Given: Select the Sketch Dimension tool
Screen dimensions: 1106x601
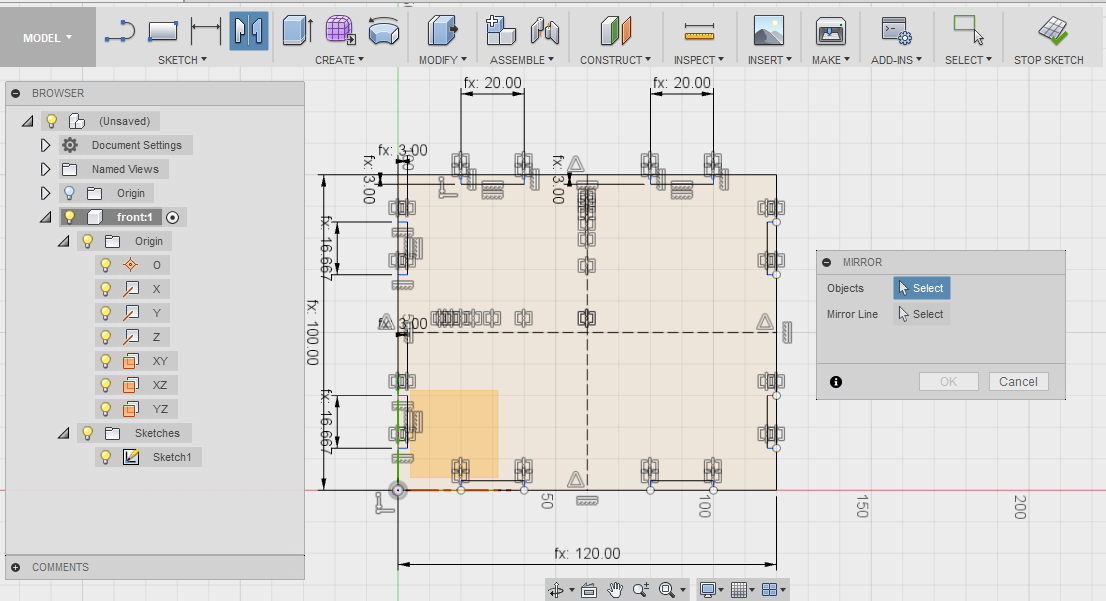Looking at the screenshot, I should (206, 32).
